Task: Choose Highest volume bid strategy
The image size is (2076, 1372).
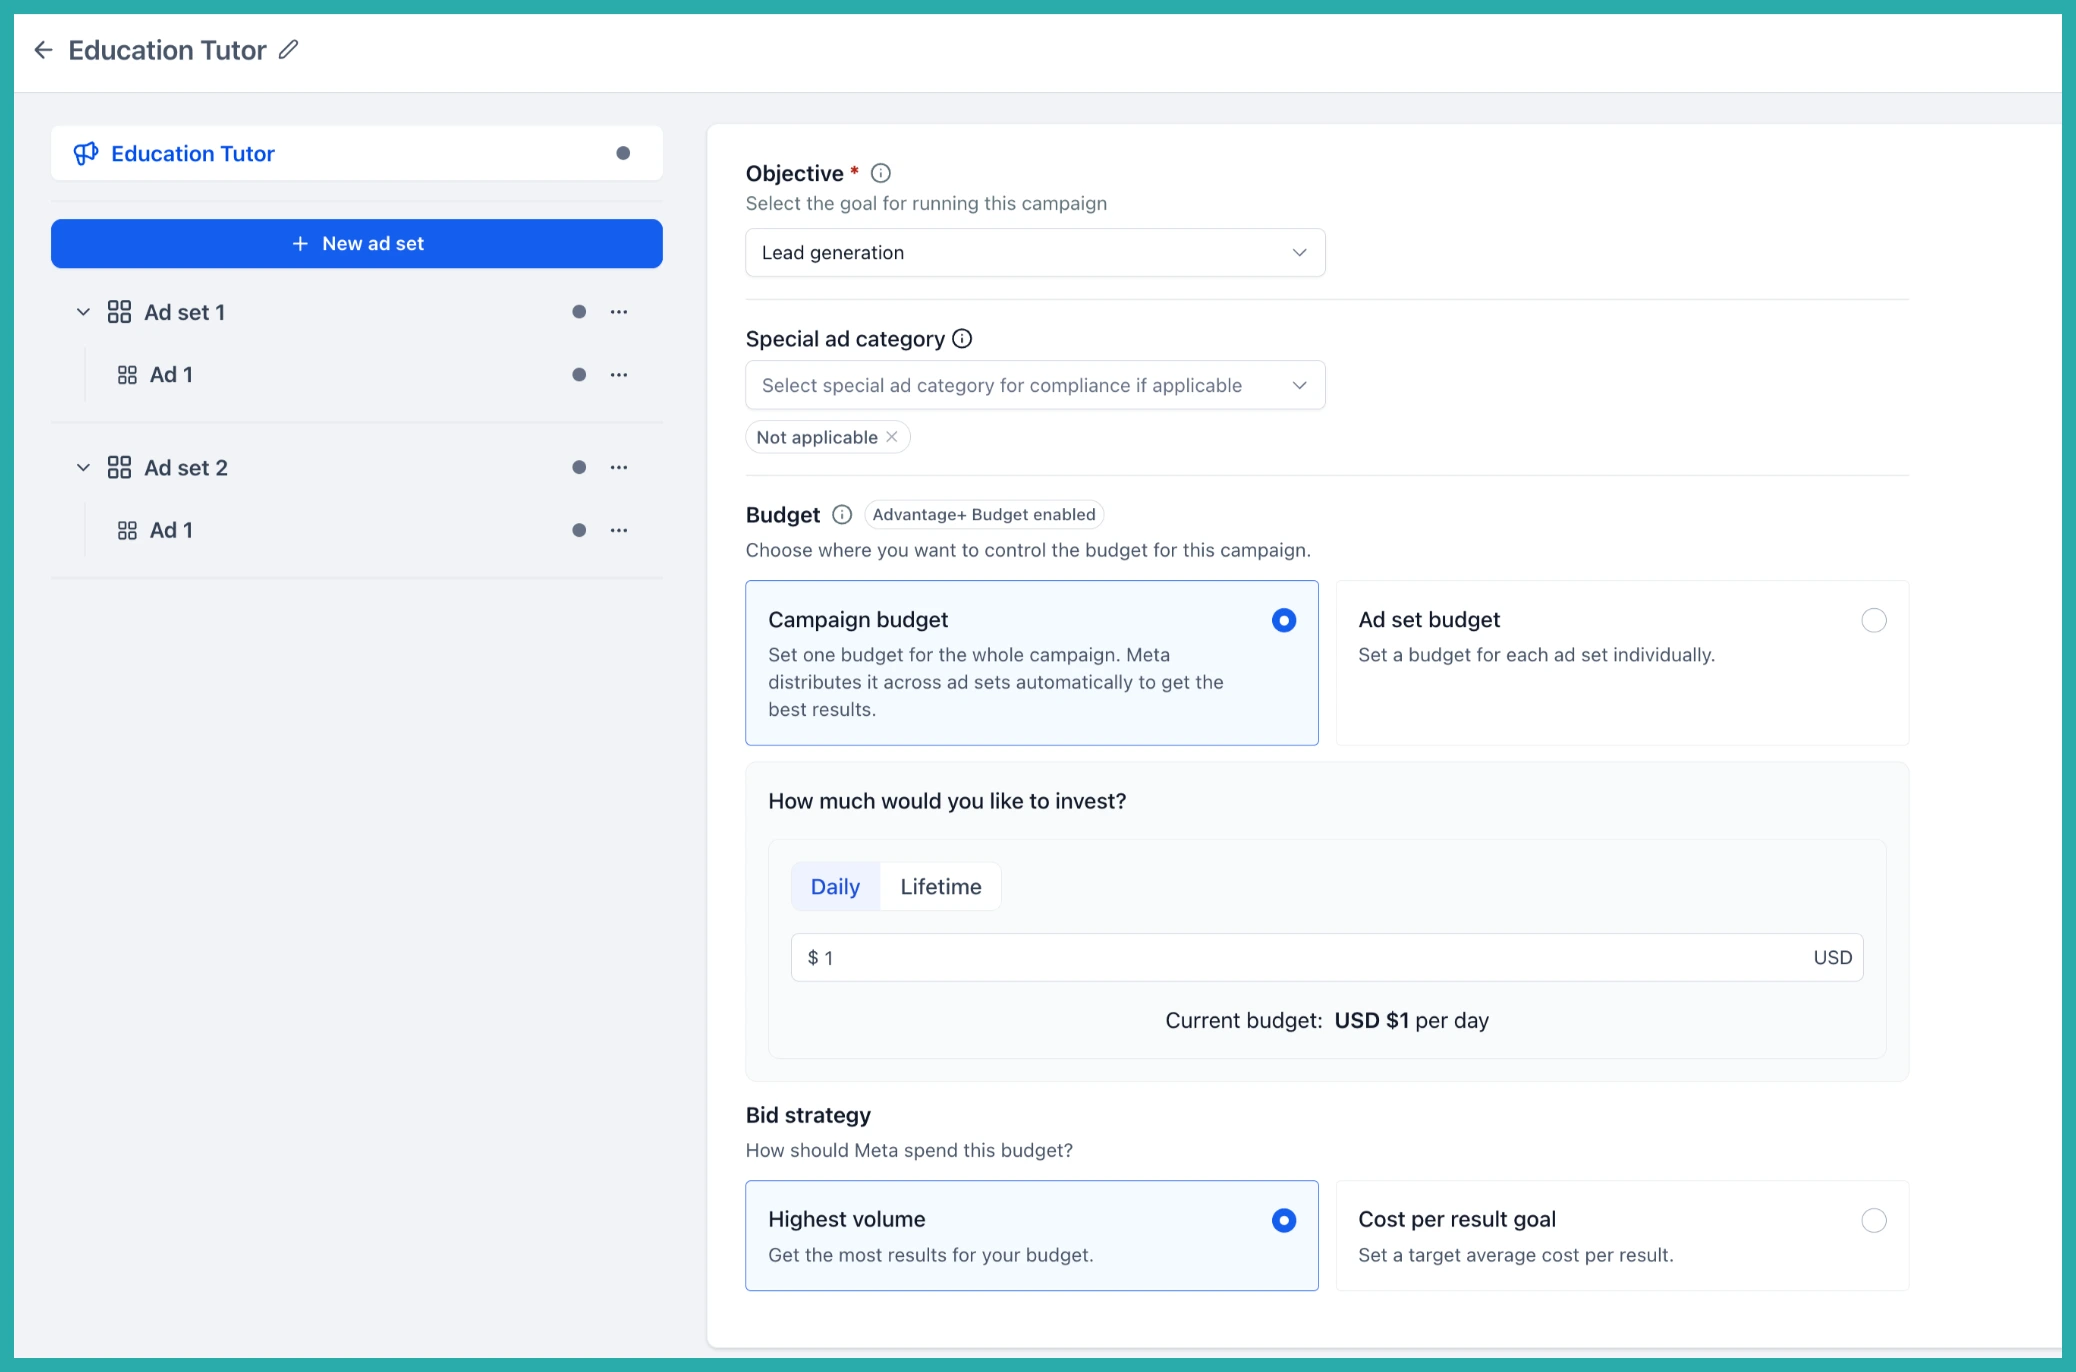Action: 1031,1236
